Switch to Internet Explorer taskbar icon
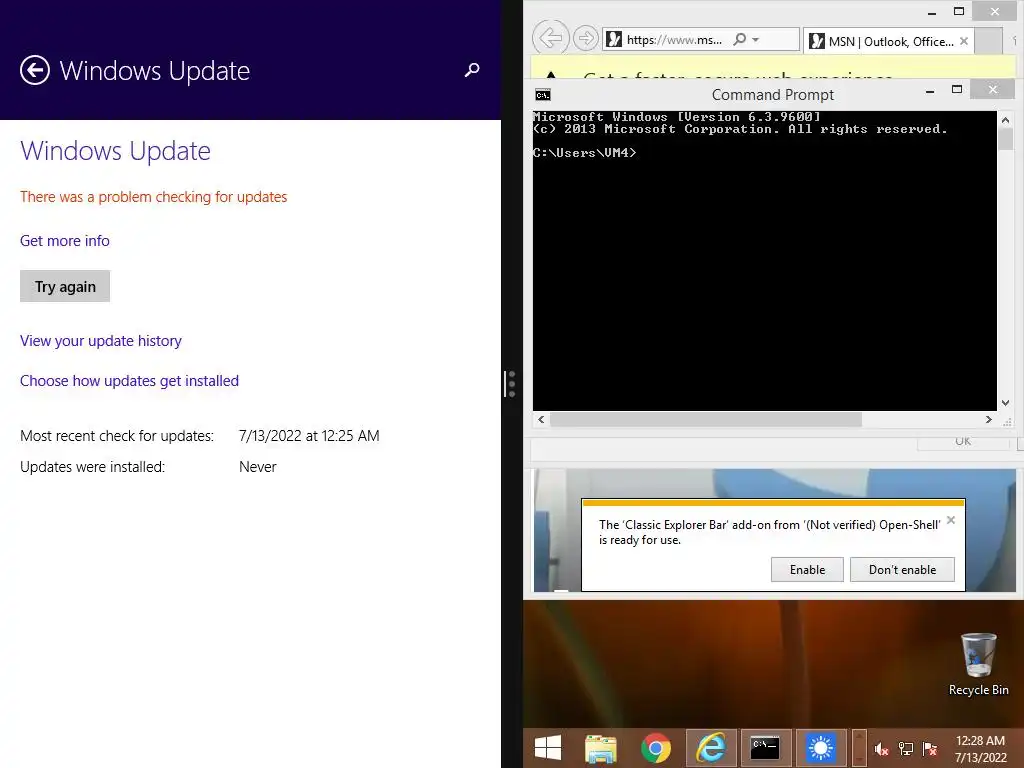This screenshot has width=1024, height=768. click(711, 748)
